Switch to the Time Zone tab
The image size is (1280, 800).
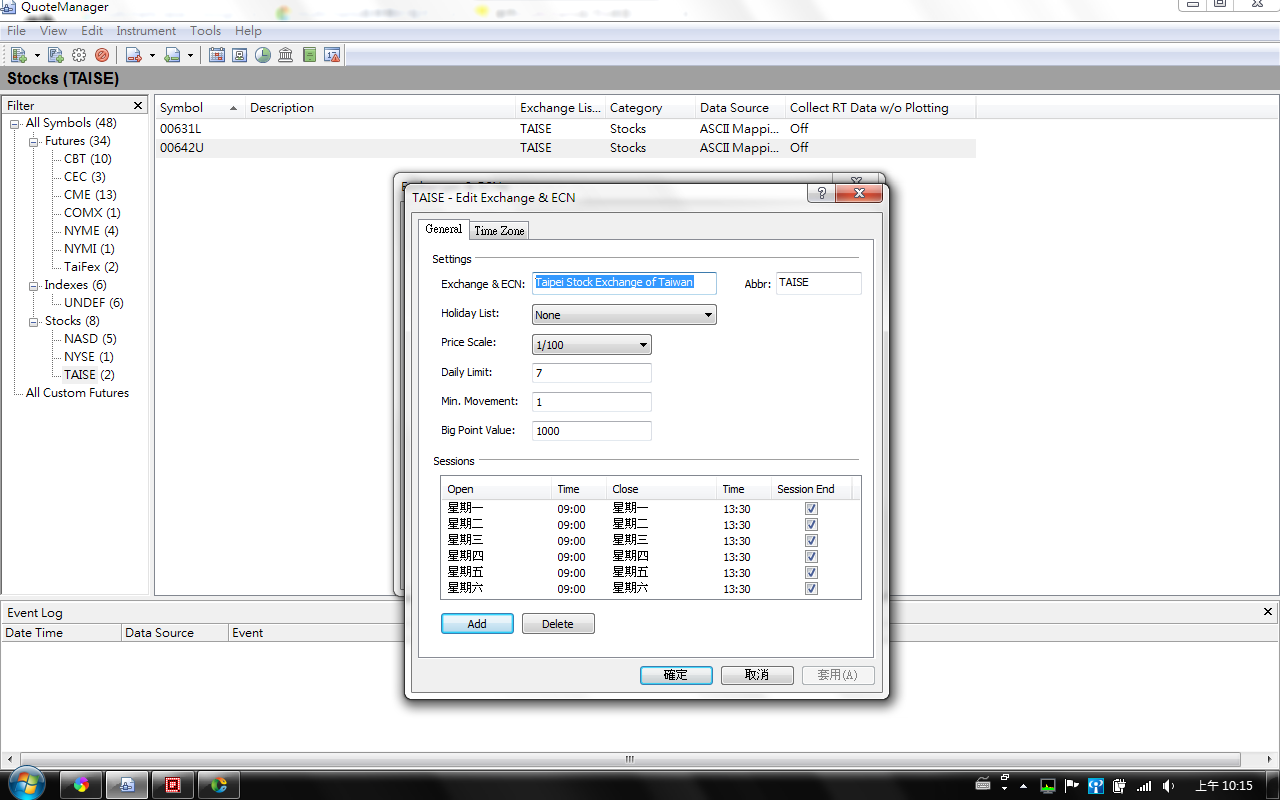(499, 230)
